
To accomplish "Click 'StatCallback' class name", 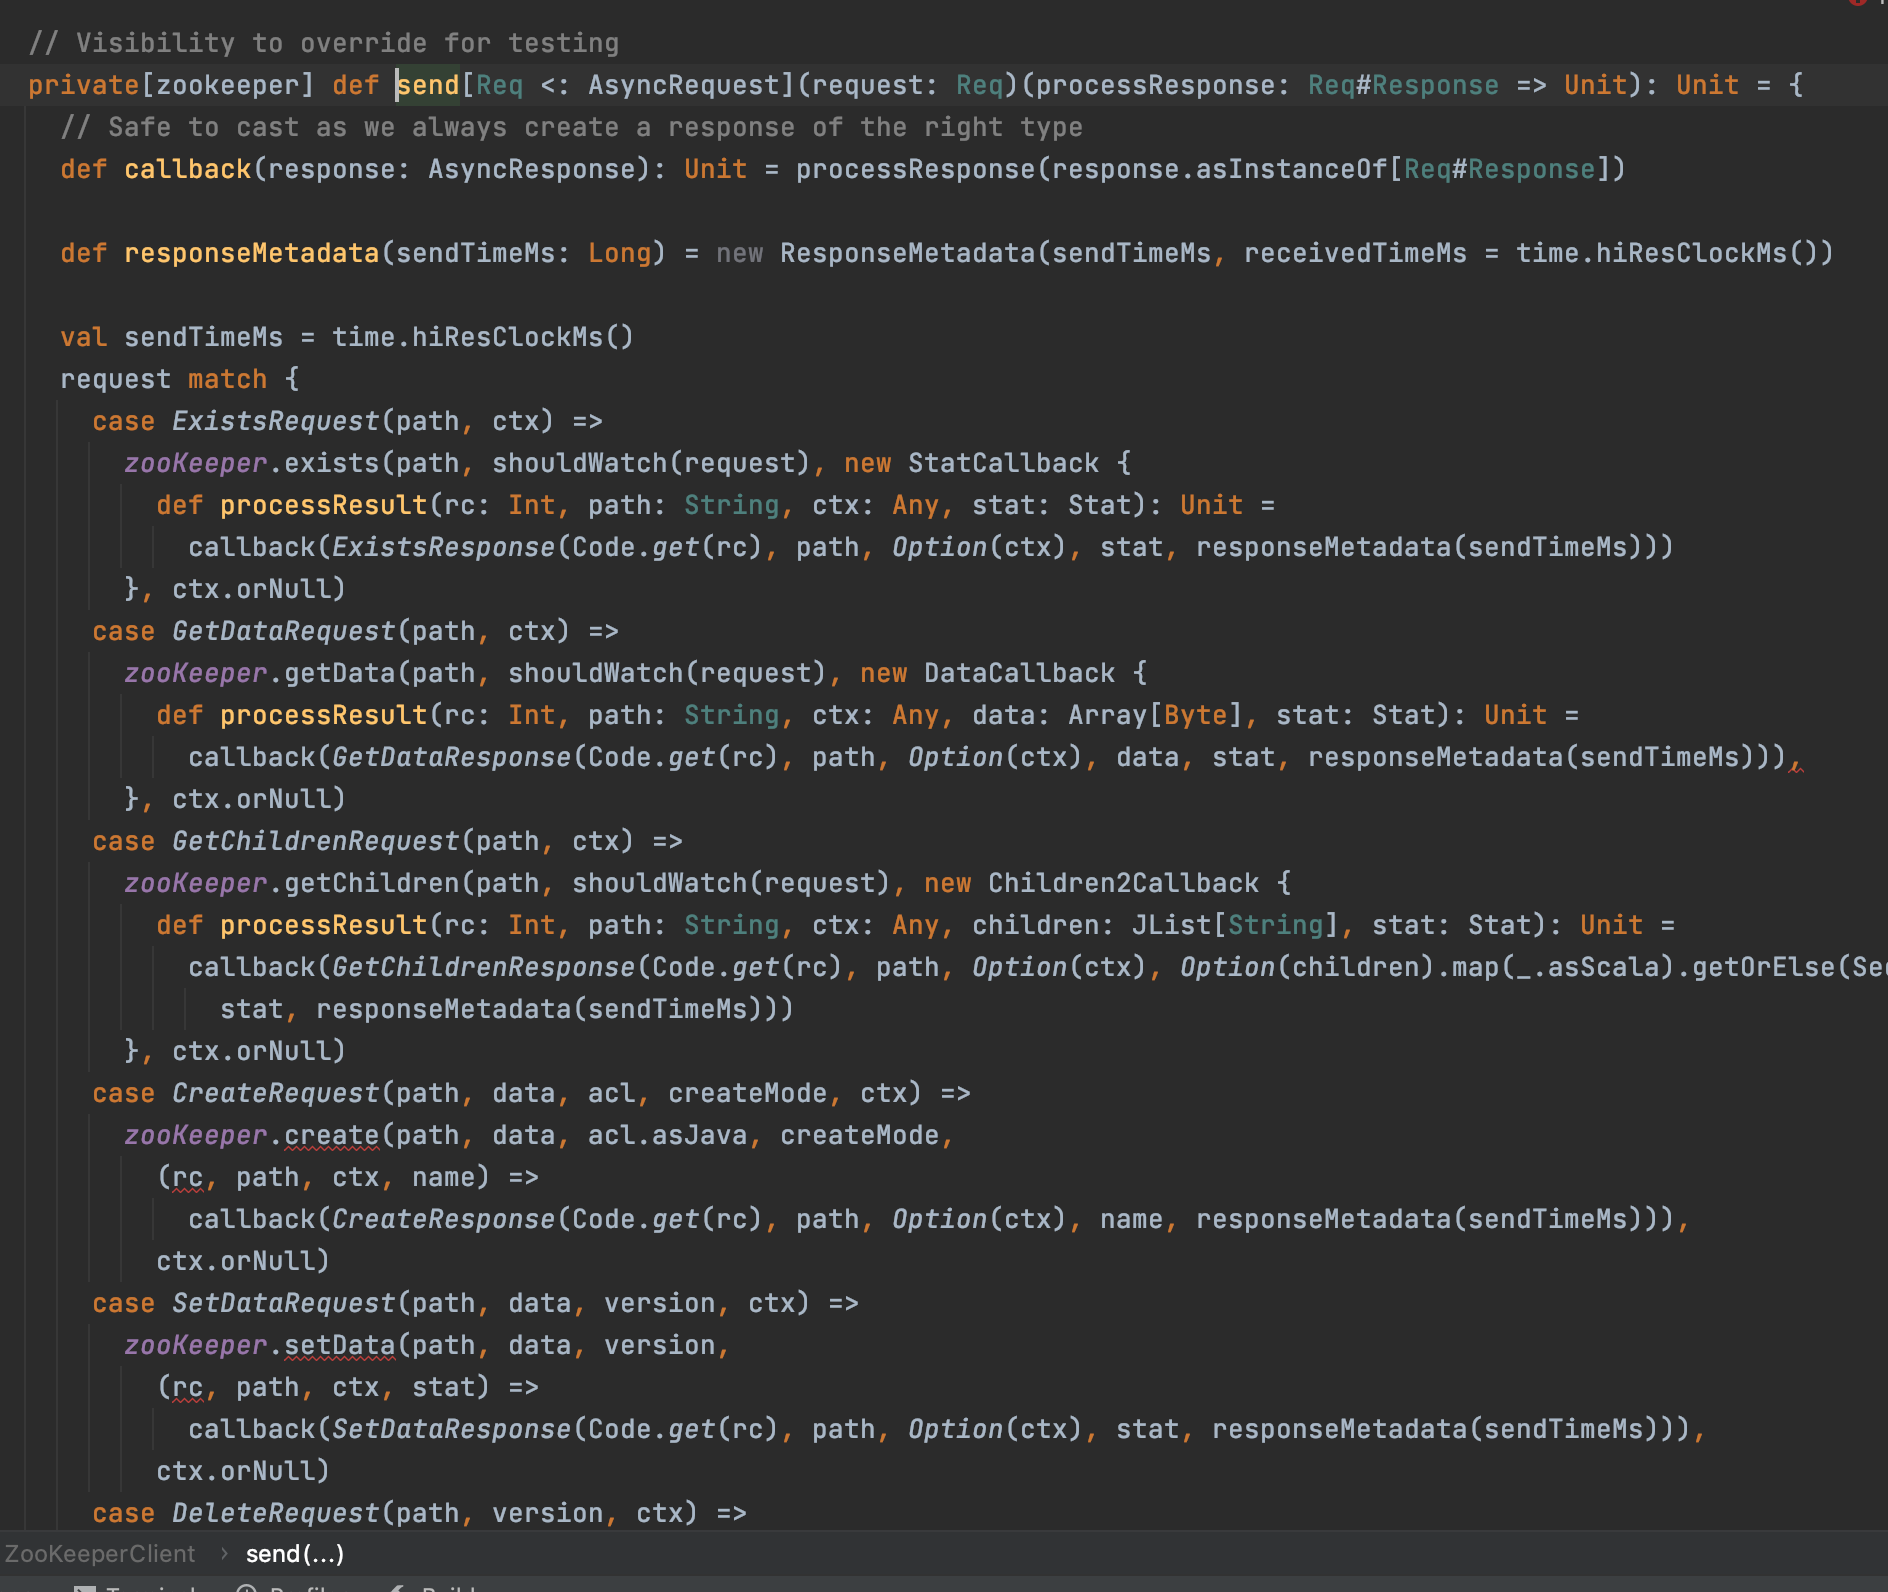I will [1004, 463].
